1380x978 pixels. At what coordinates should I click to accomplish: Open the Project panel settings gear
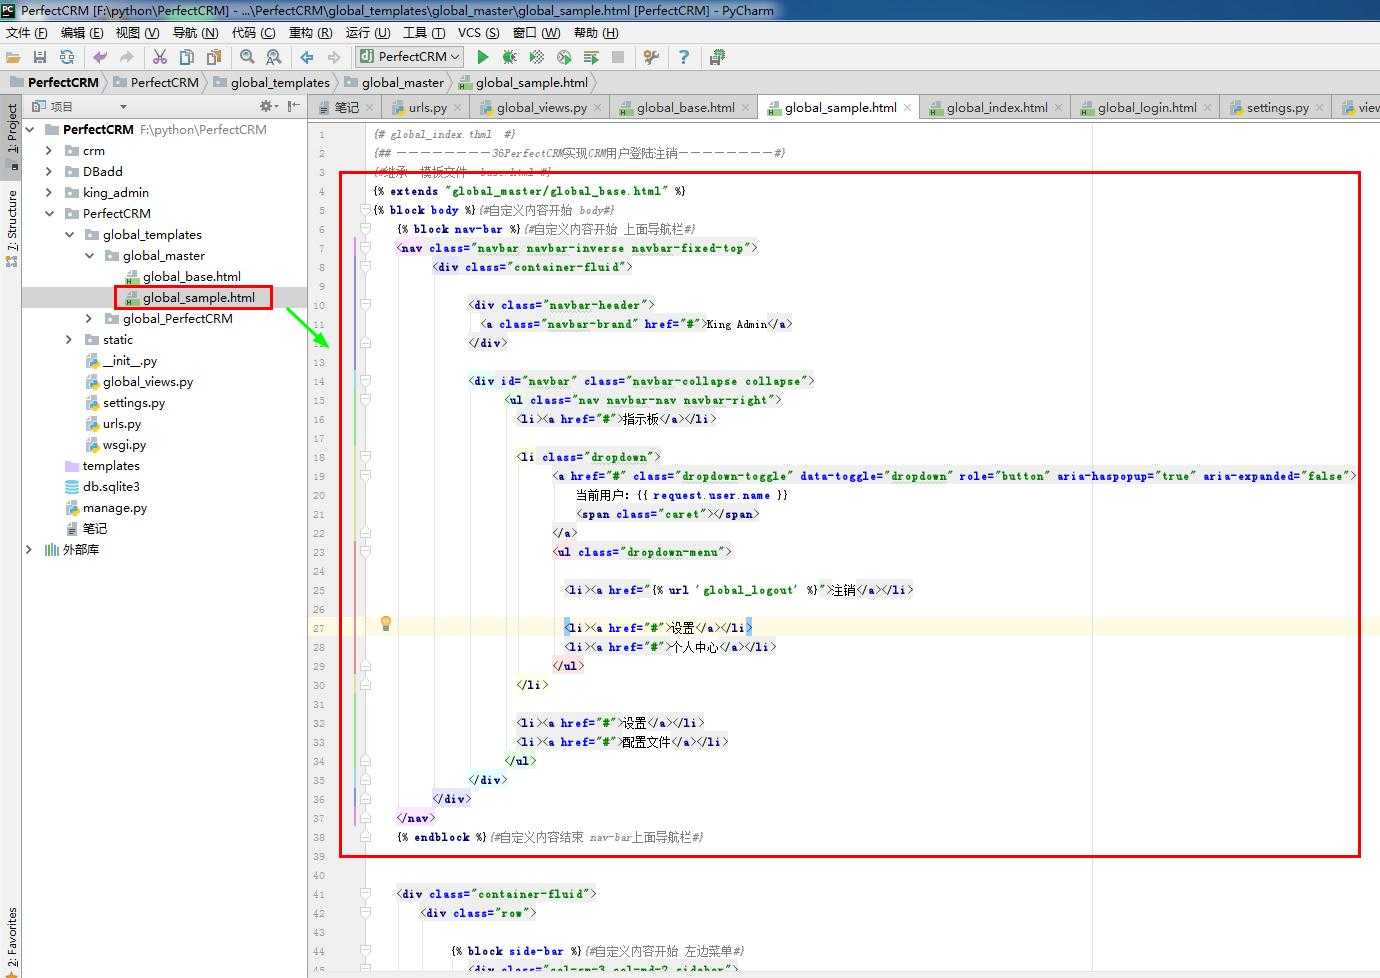coord(268,106)
